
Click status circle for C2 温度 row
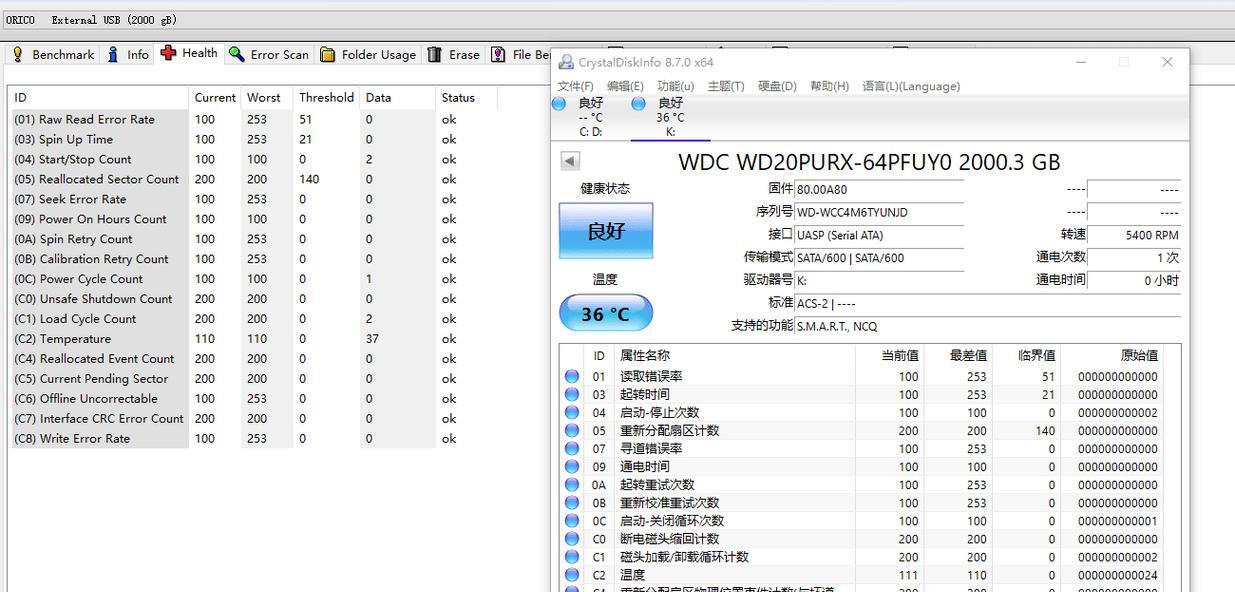point(572,574)
